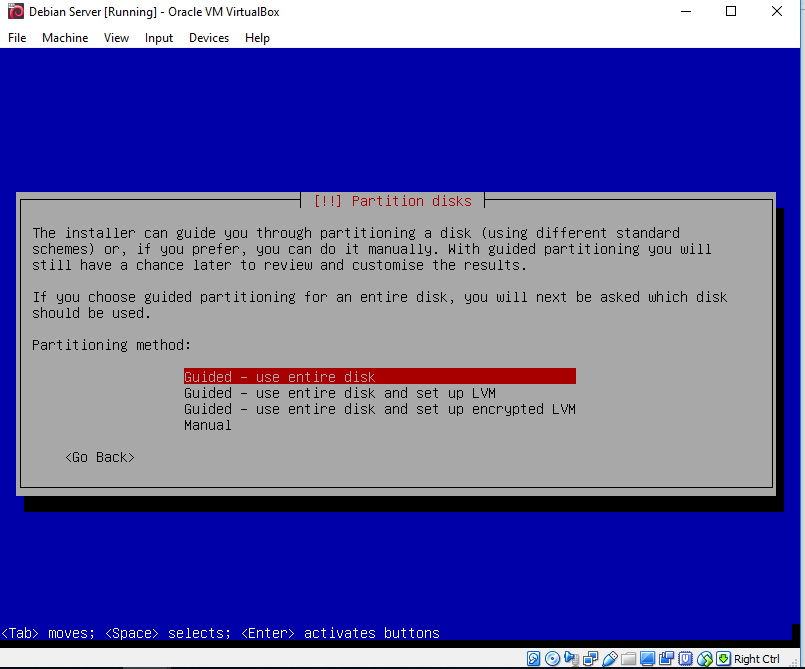Click the keyboard hint line at bottom

(x=221, y=633)
